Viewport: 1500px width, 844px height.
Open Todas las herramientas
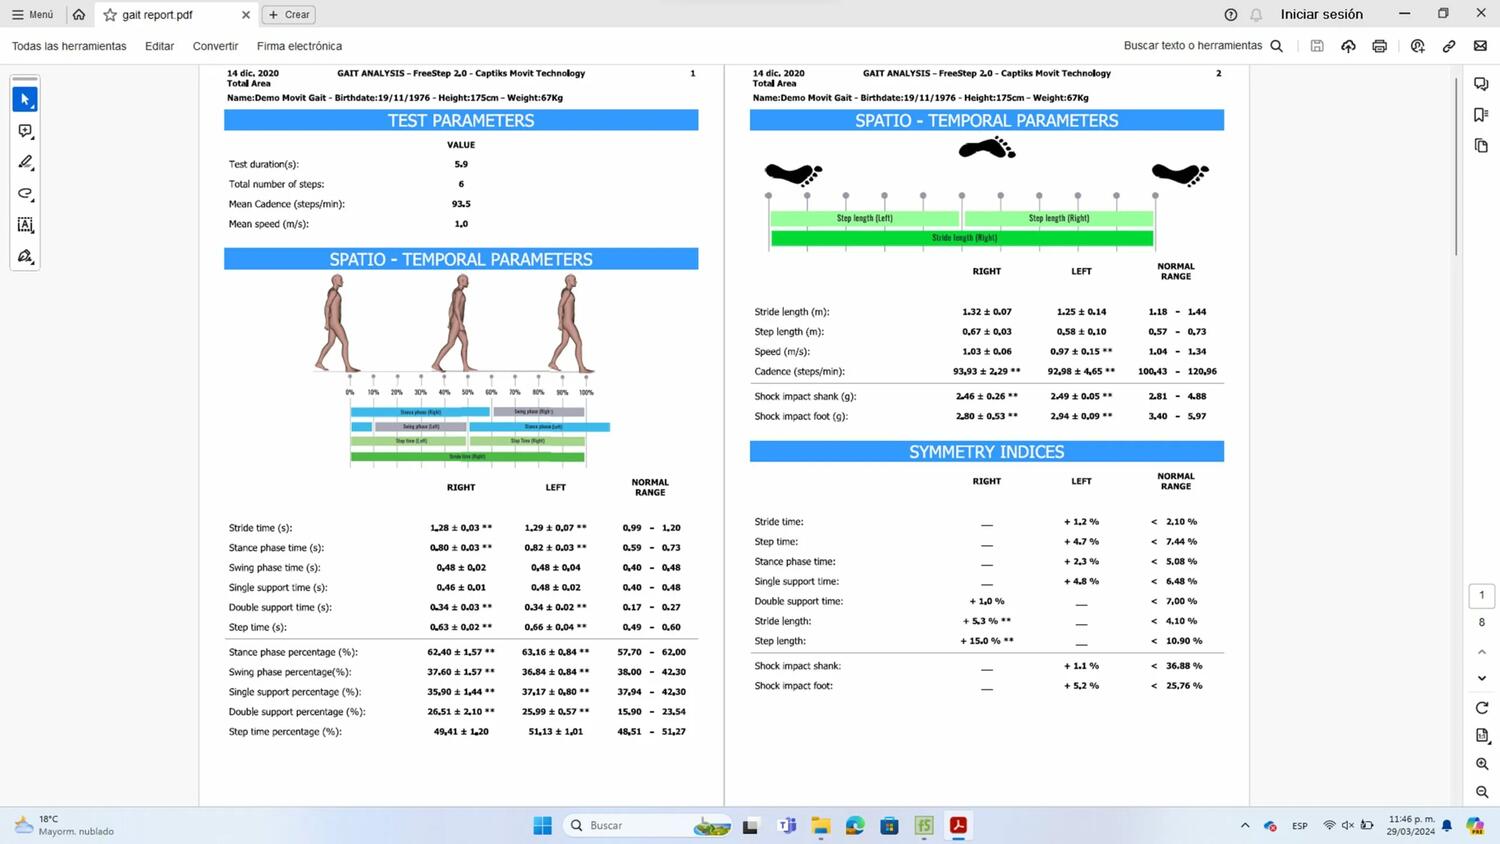point(69,46)
